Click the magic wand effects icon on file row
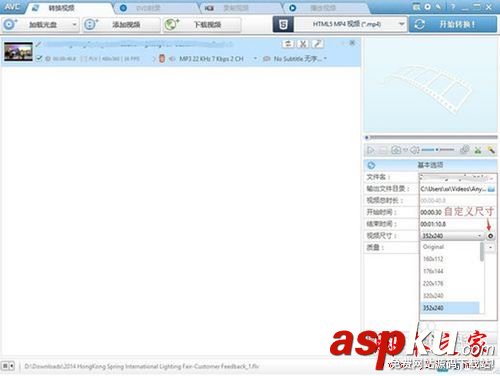500x376 pixels. tap(318, 44)
